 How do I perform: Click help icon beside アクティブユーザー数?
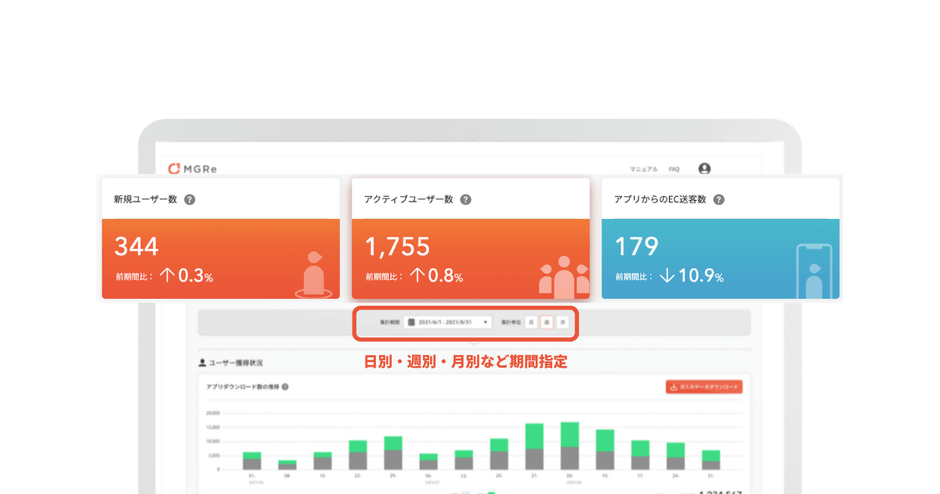pos(465,199)
